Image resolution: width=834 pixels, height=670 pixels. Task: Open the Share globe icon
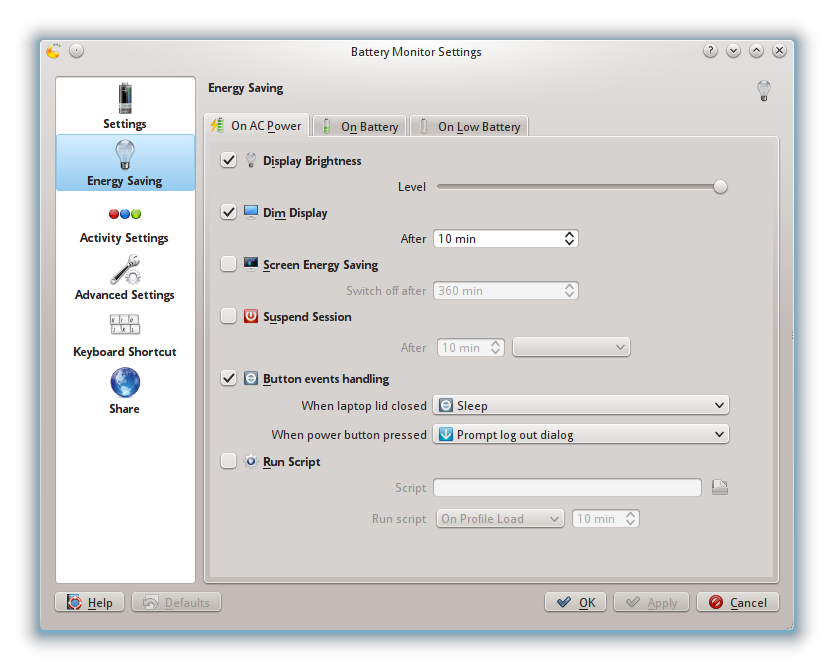(125, 382)
